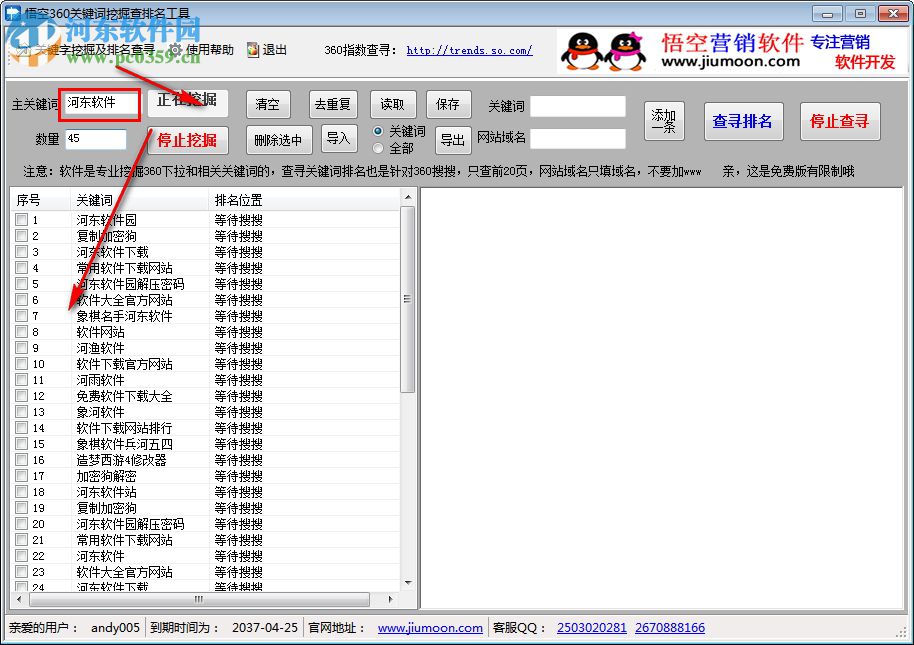The image size is (914, 645).
Task: Click the exit icon beside 退出
Action: pyautogui.click(x=252, y=50)
